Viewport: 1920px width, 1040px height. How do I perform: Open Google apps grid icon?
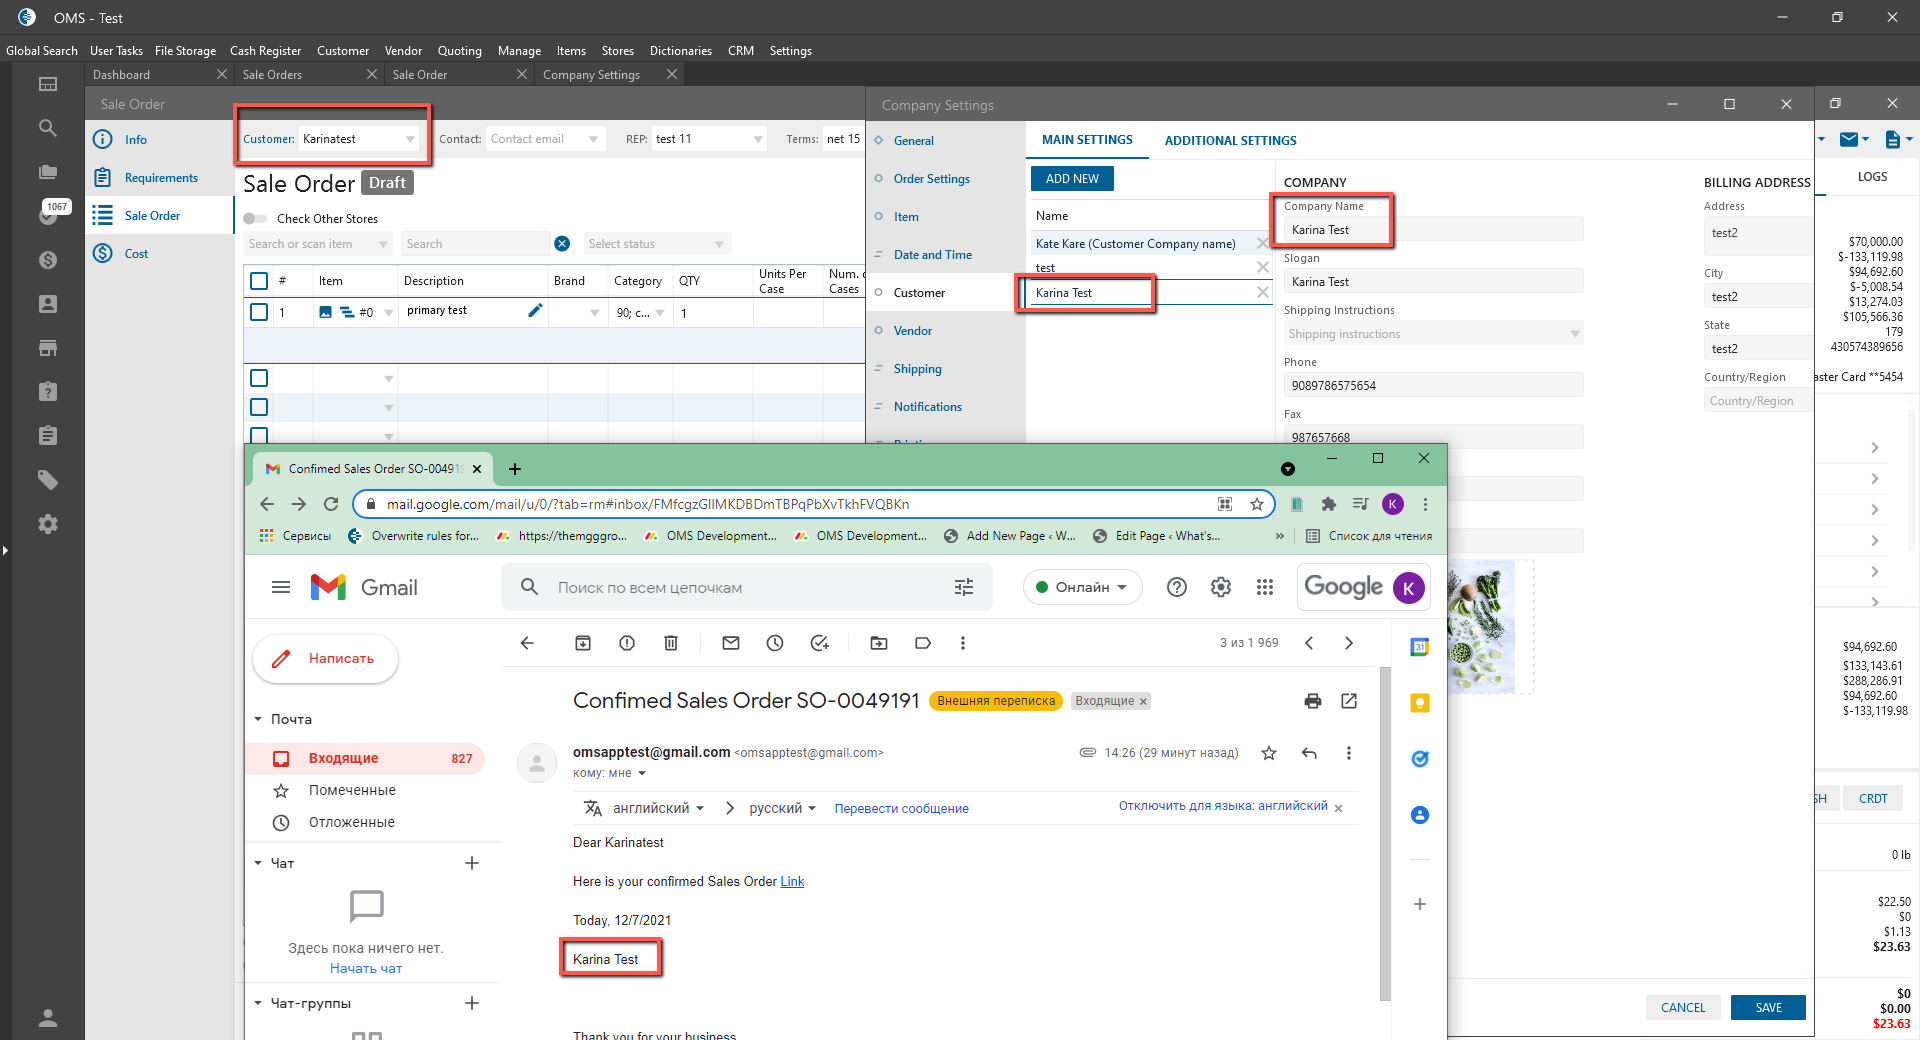tap(1265, 587)
